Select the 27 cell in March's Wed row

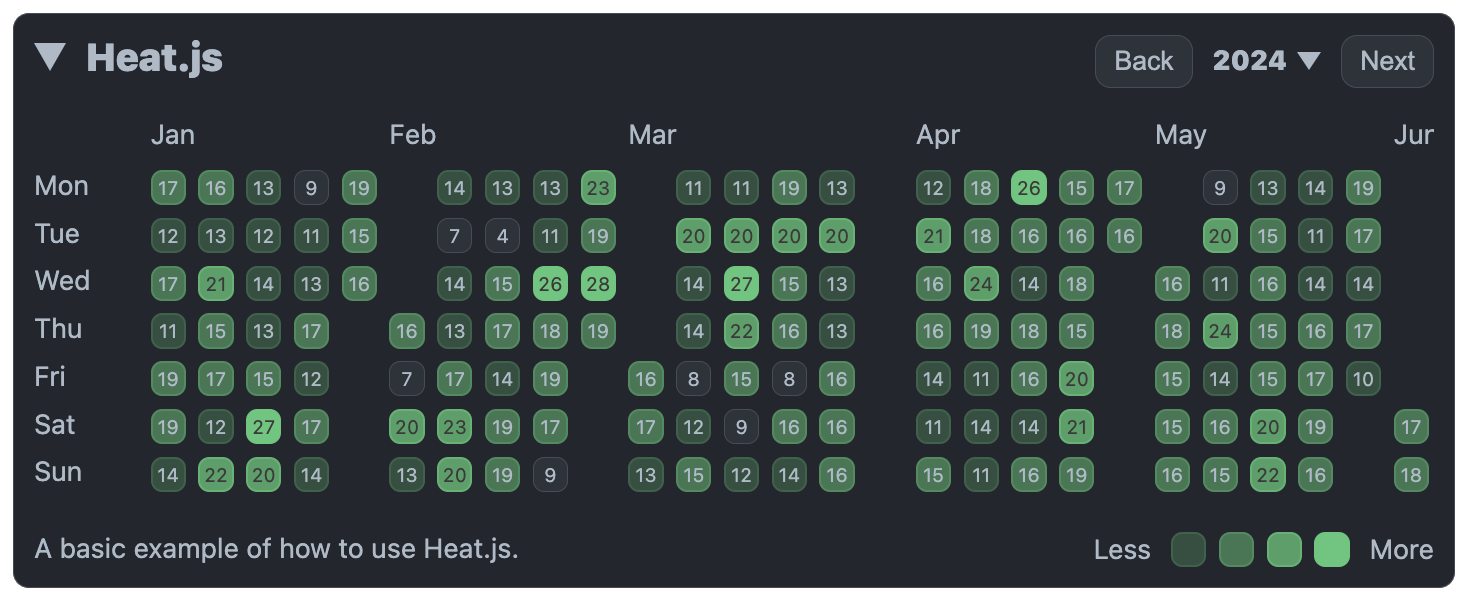coord(741,283)
